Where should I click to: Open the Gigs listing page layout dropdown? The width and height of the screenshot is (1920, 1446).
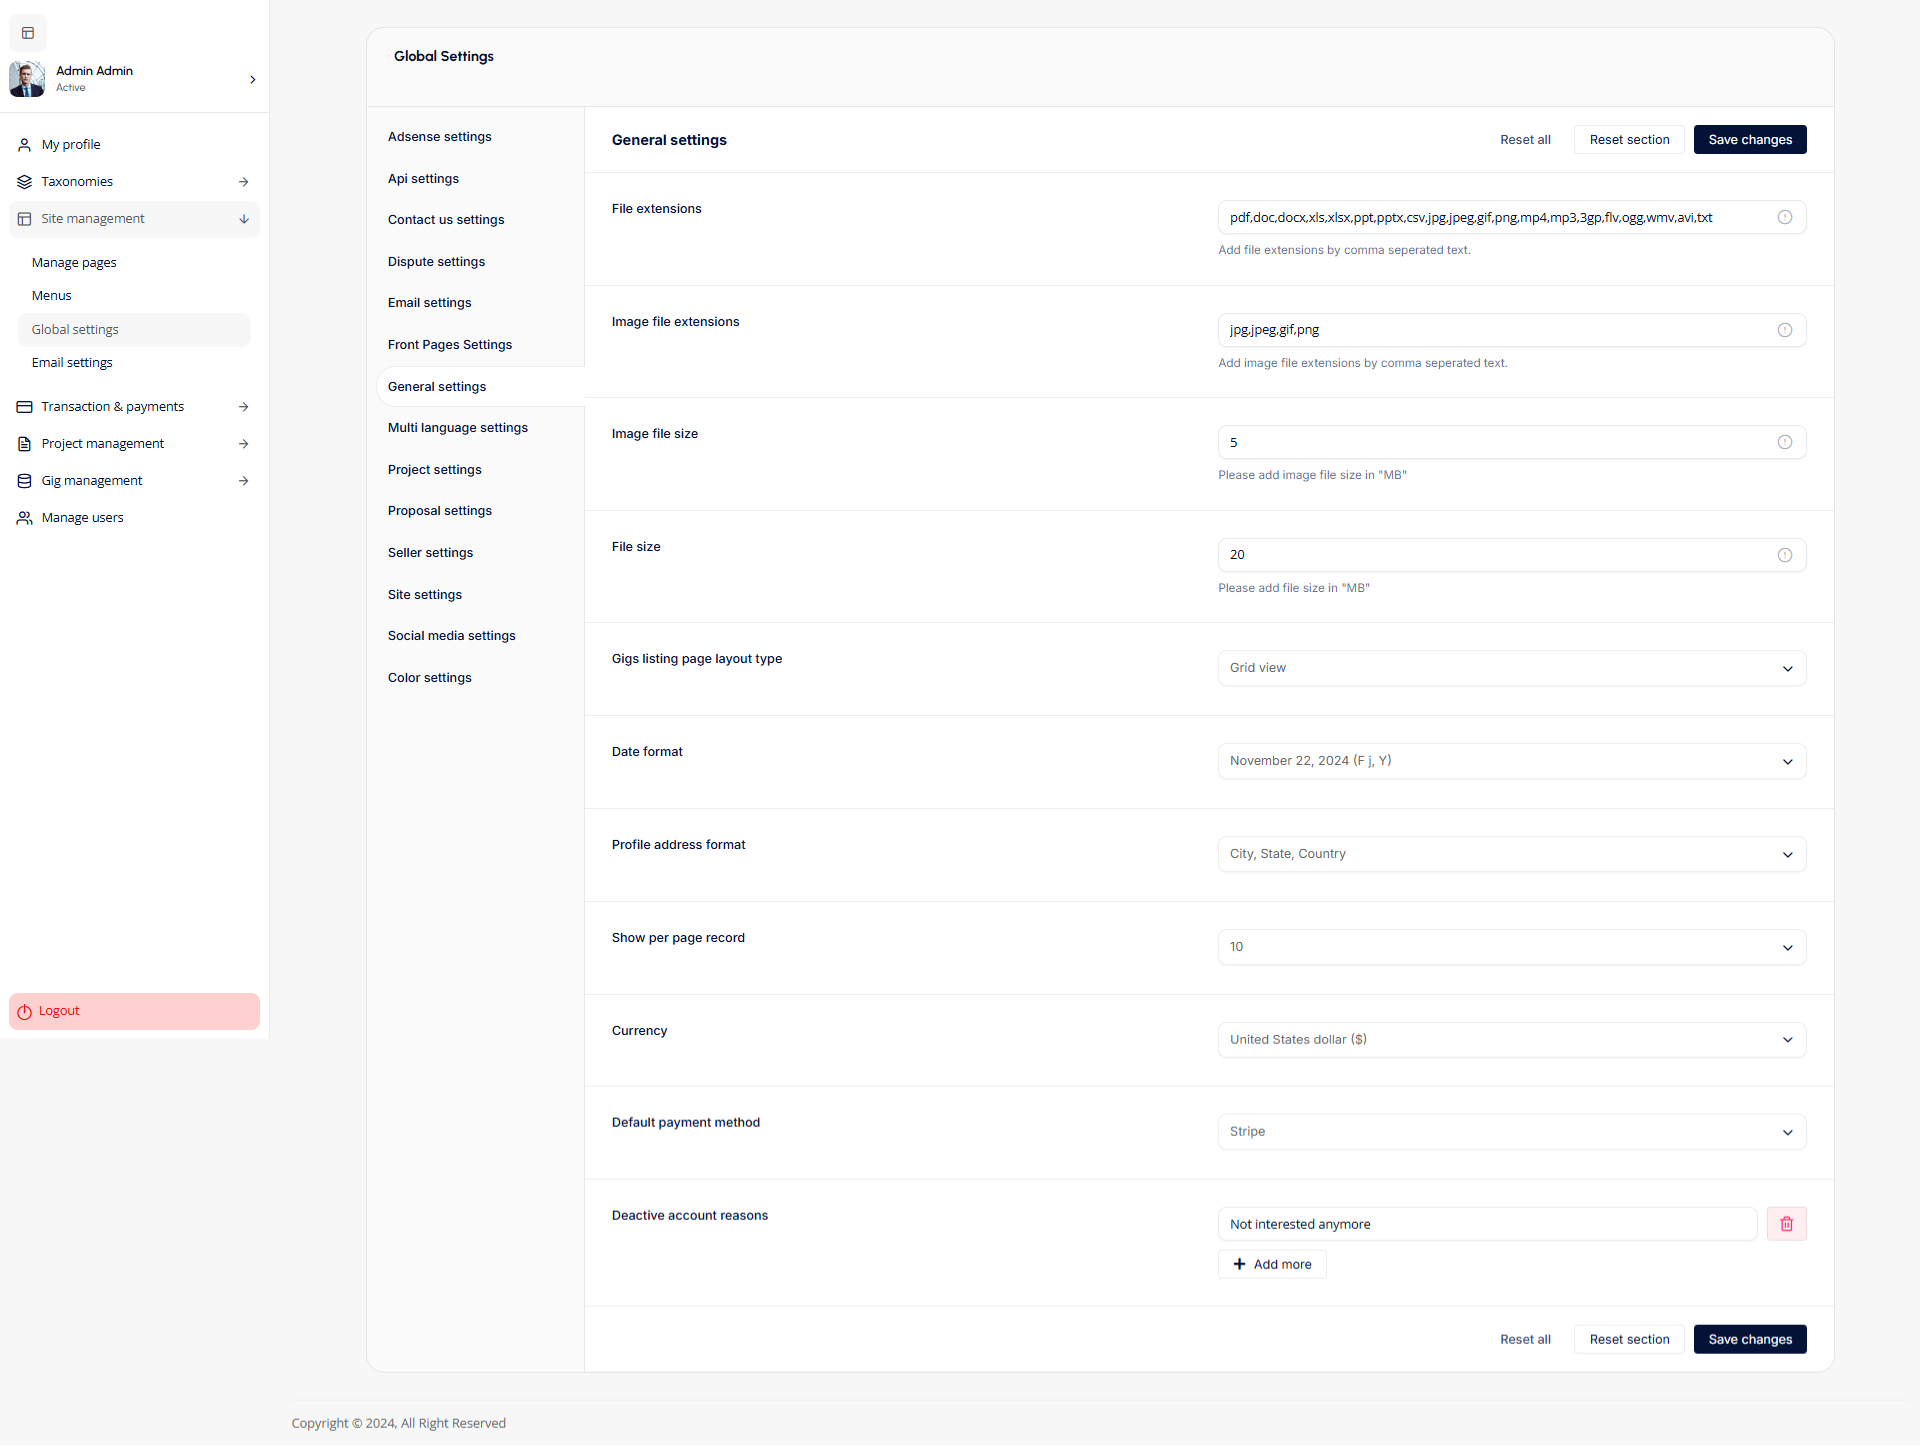pyautogui.click(x=1511, y=668)
